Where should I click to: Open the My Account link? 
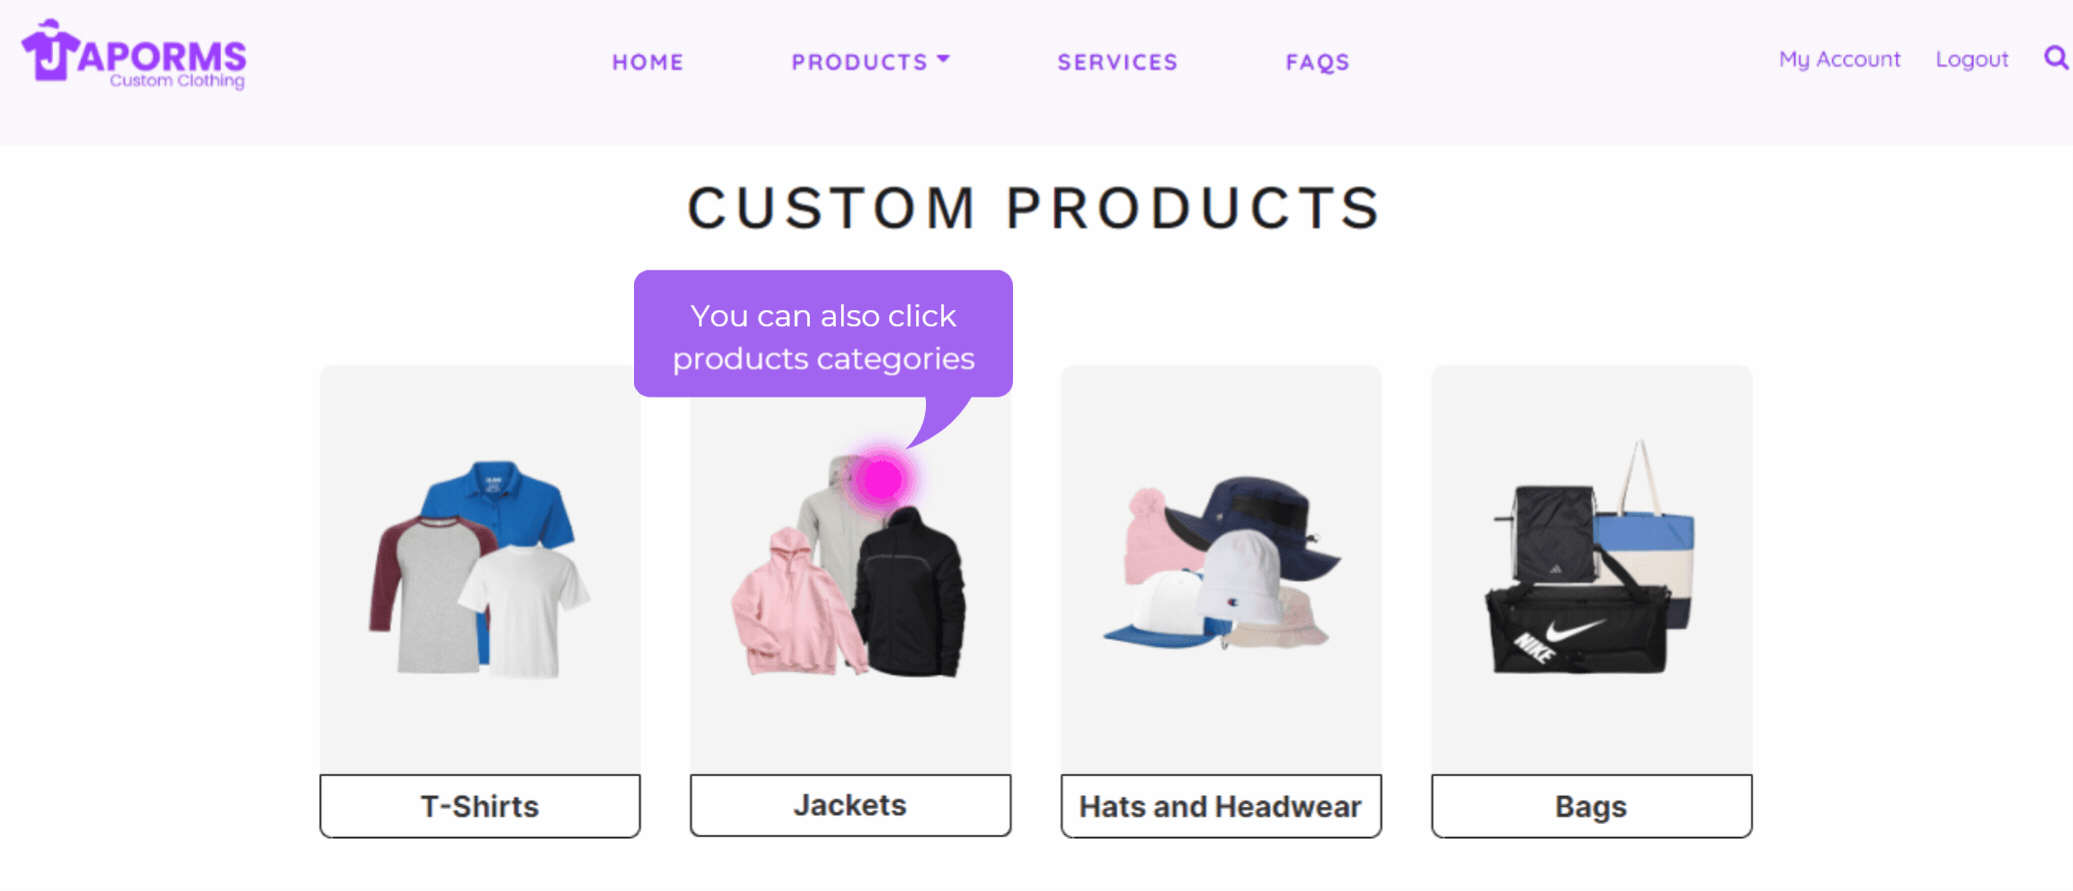[1839, 59]
